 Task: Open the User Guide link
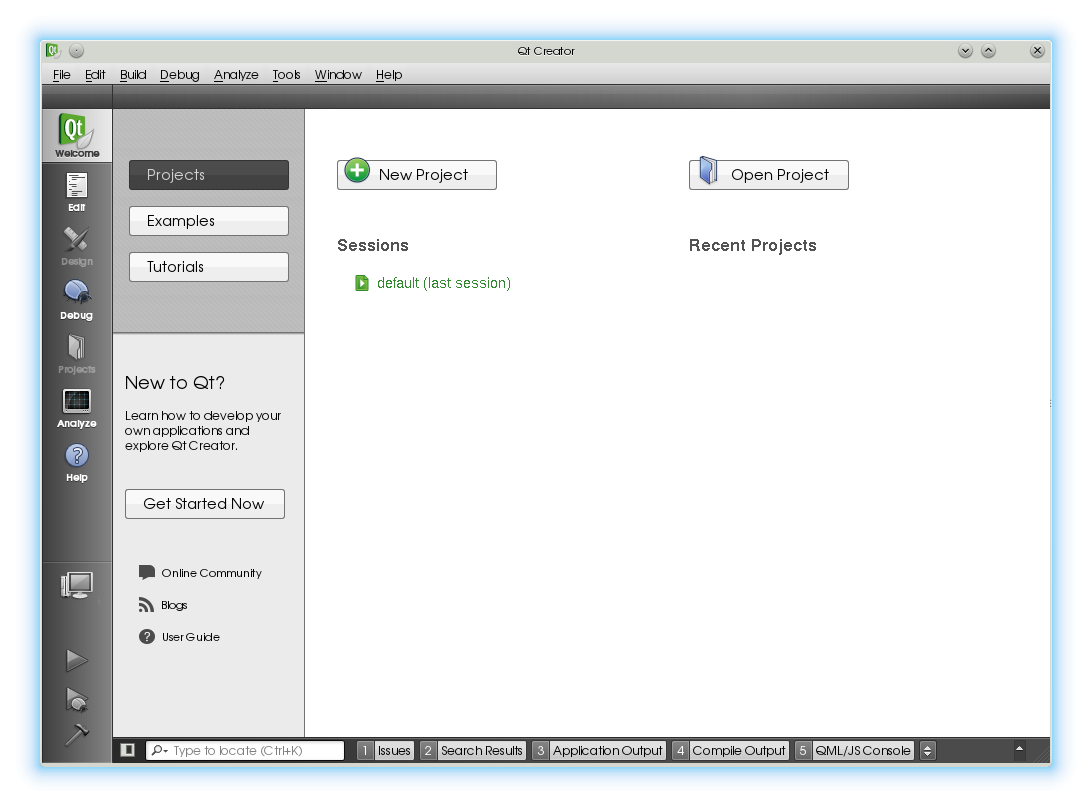(191, 637)
